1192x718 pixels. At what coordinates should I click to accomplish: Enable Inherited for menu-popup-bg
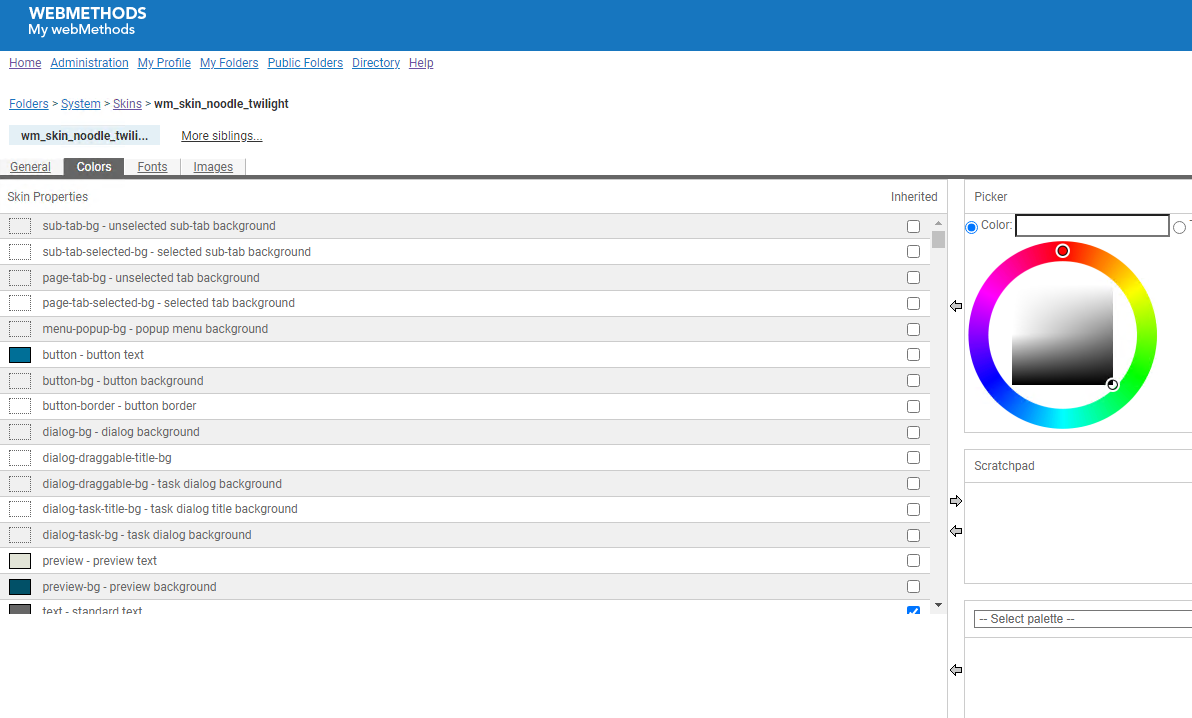pos(913,329)
